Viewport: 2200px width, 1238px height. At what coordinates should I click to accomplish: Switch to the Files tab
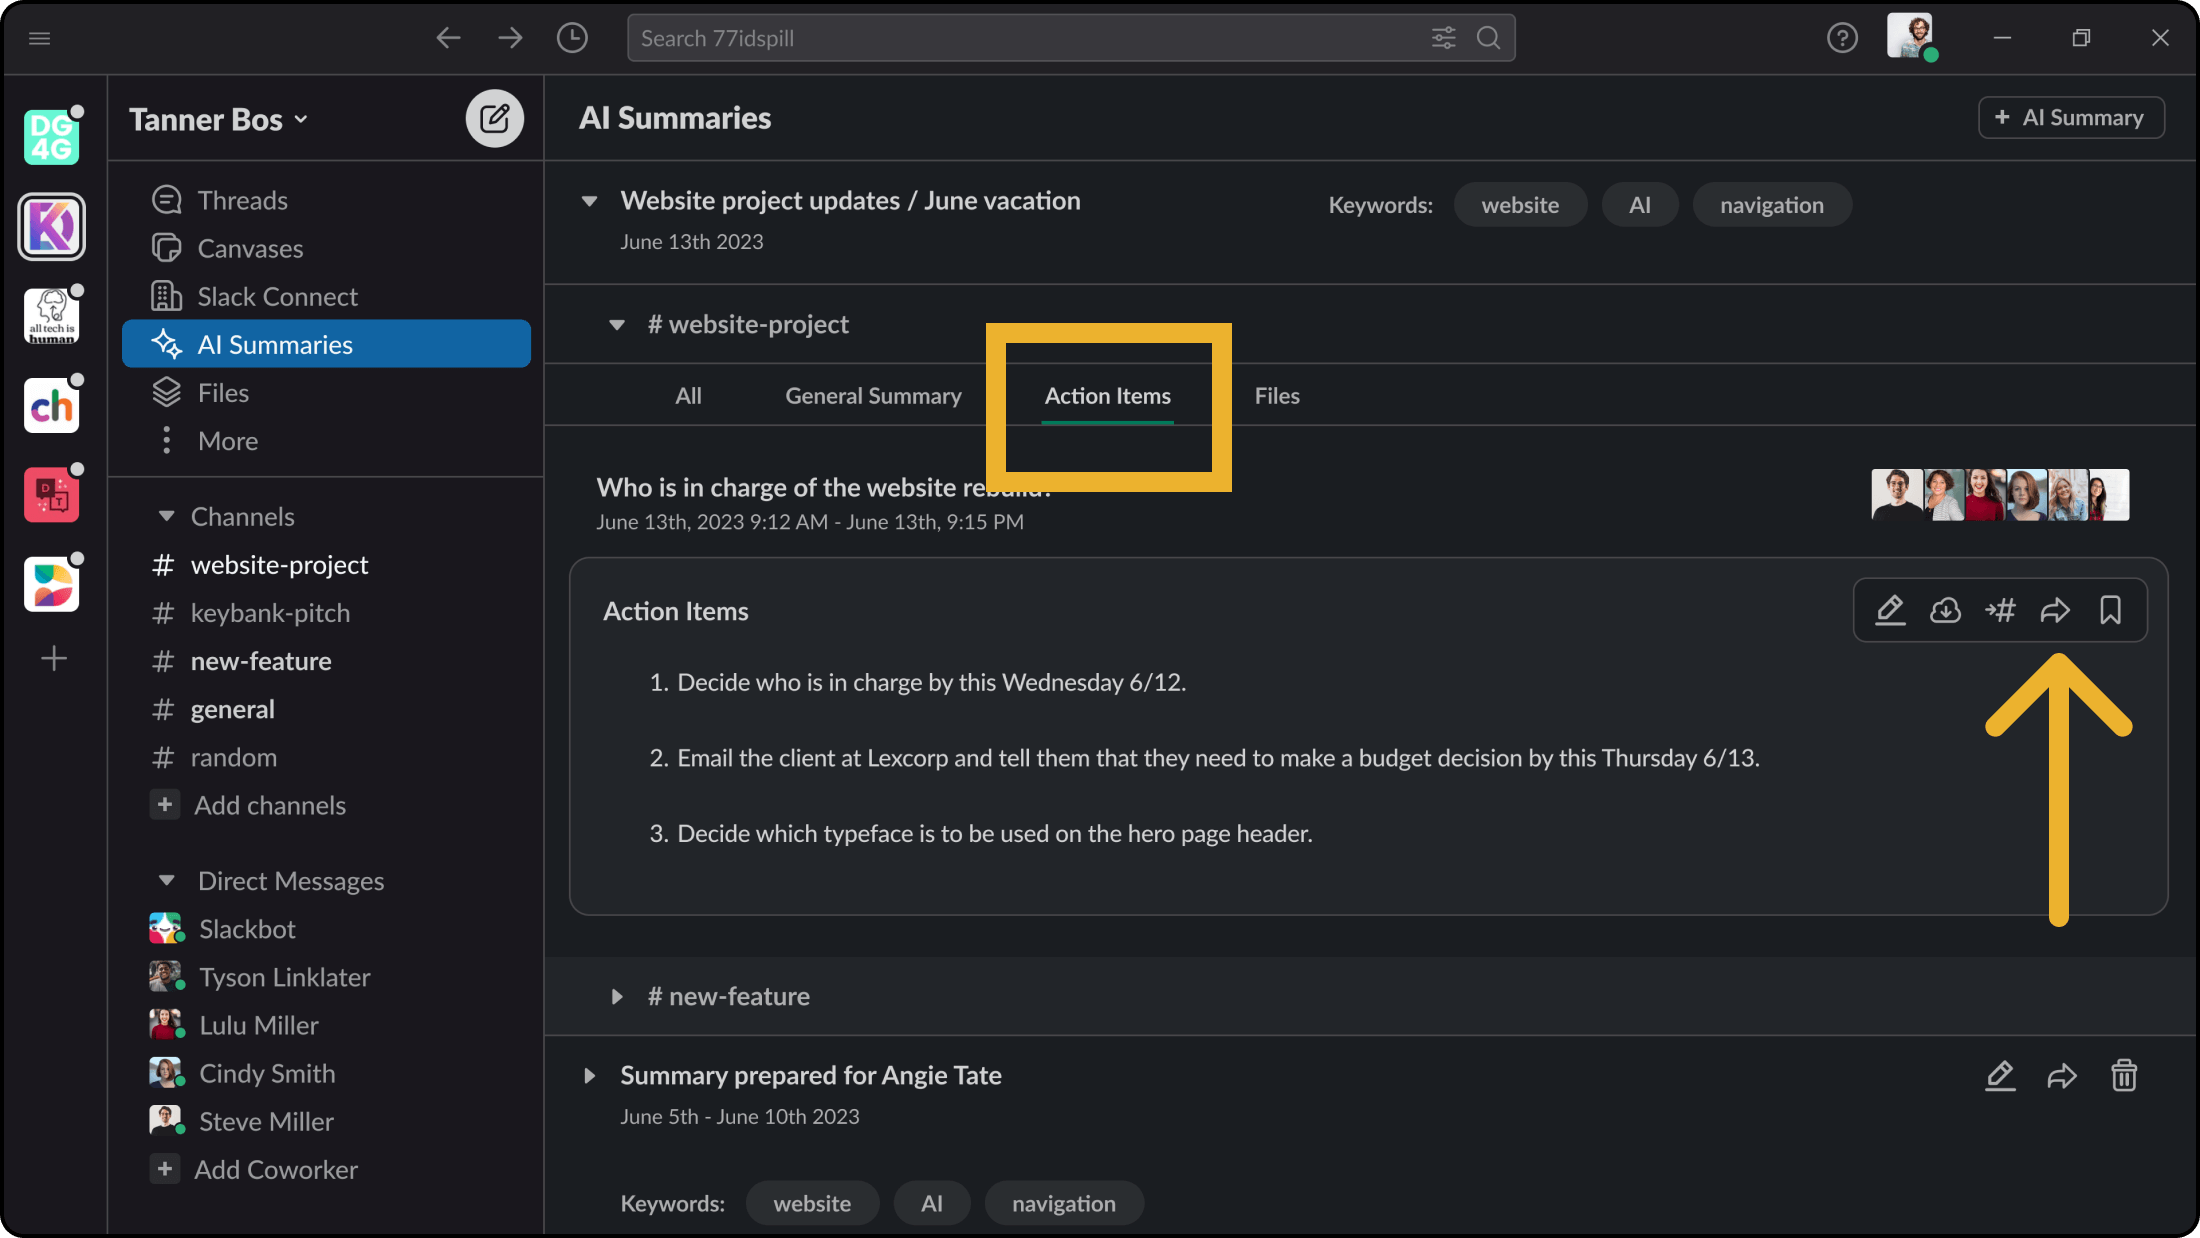[x=1277, y=396]
